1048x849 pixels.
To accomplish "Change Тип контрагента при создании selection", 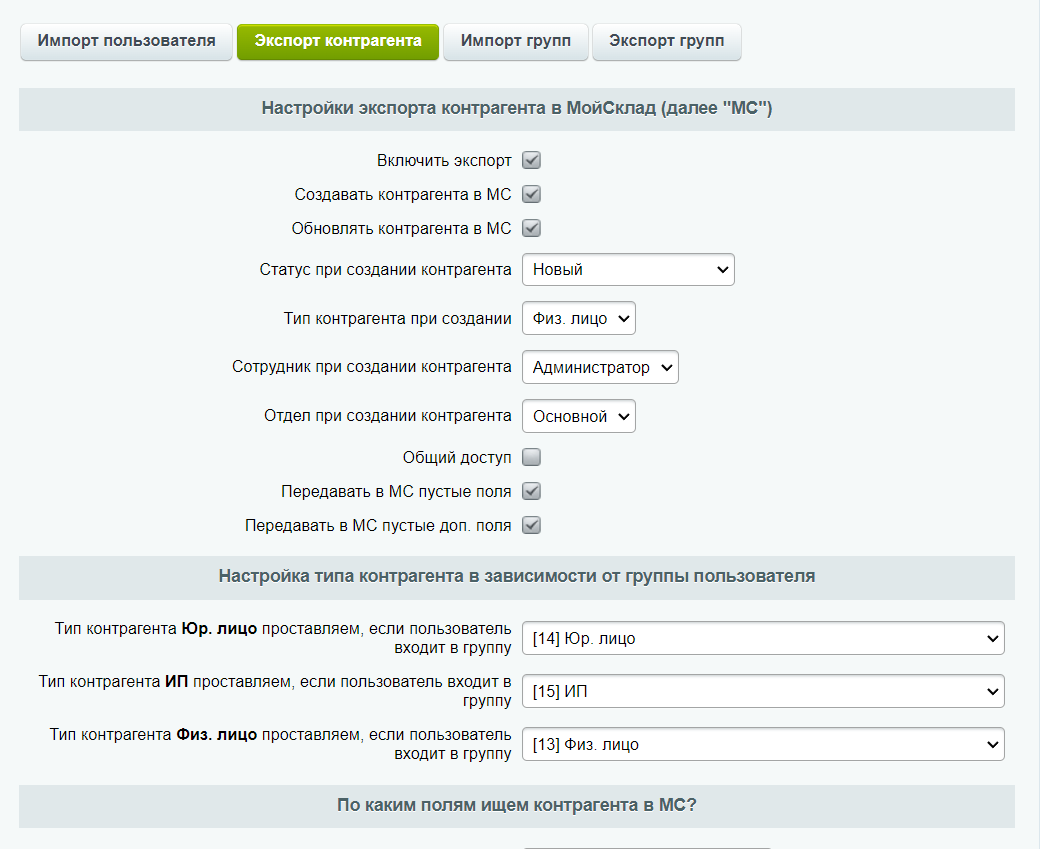I will click(x=578, y=318).
